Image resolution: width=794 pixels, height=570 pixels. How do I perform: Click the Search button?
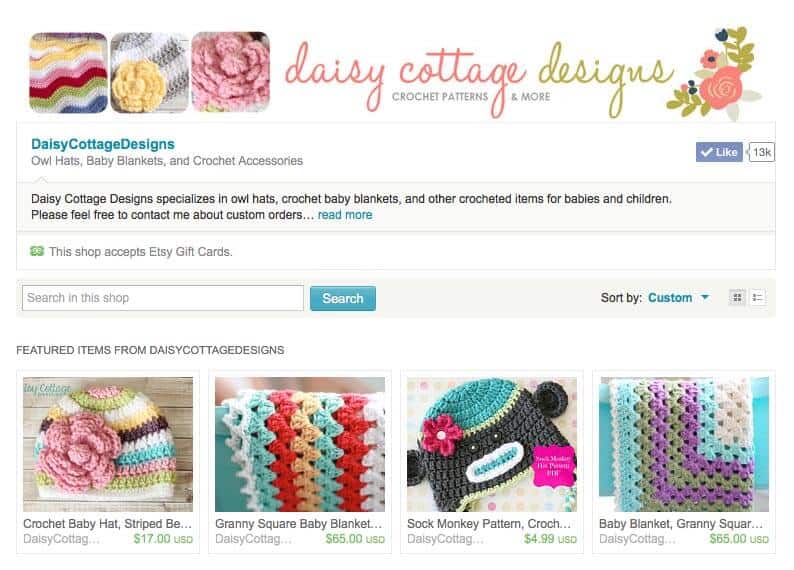pos(343,298)
